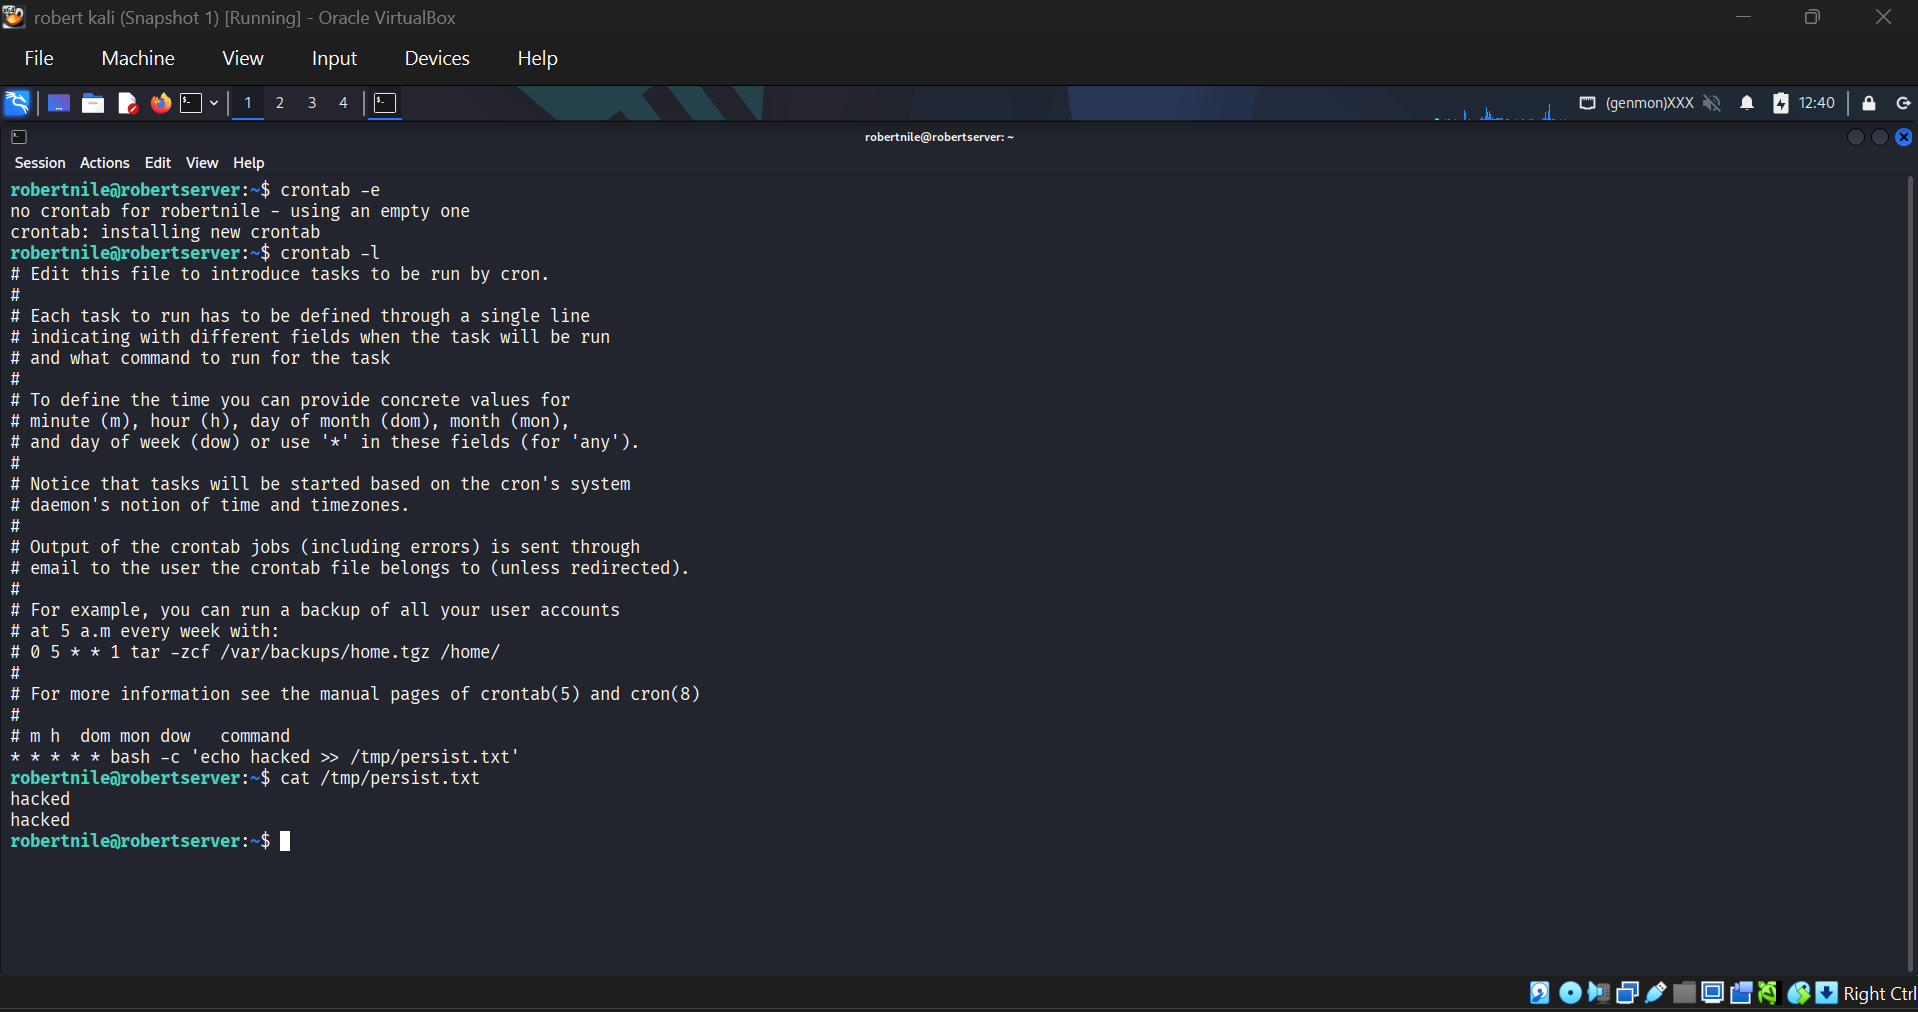This screenshot has width=1918, height=1012.
Task: Launch the text editor panel icon
Action: pos(127,103)
